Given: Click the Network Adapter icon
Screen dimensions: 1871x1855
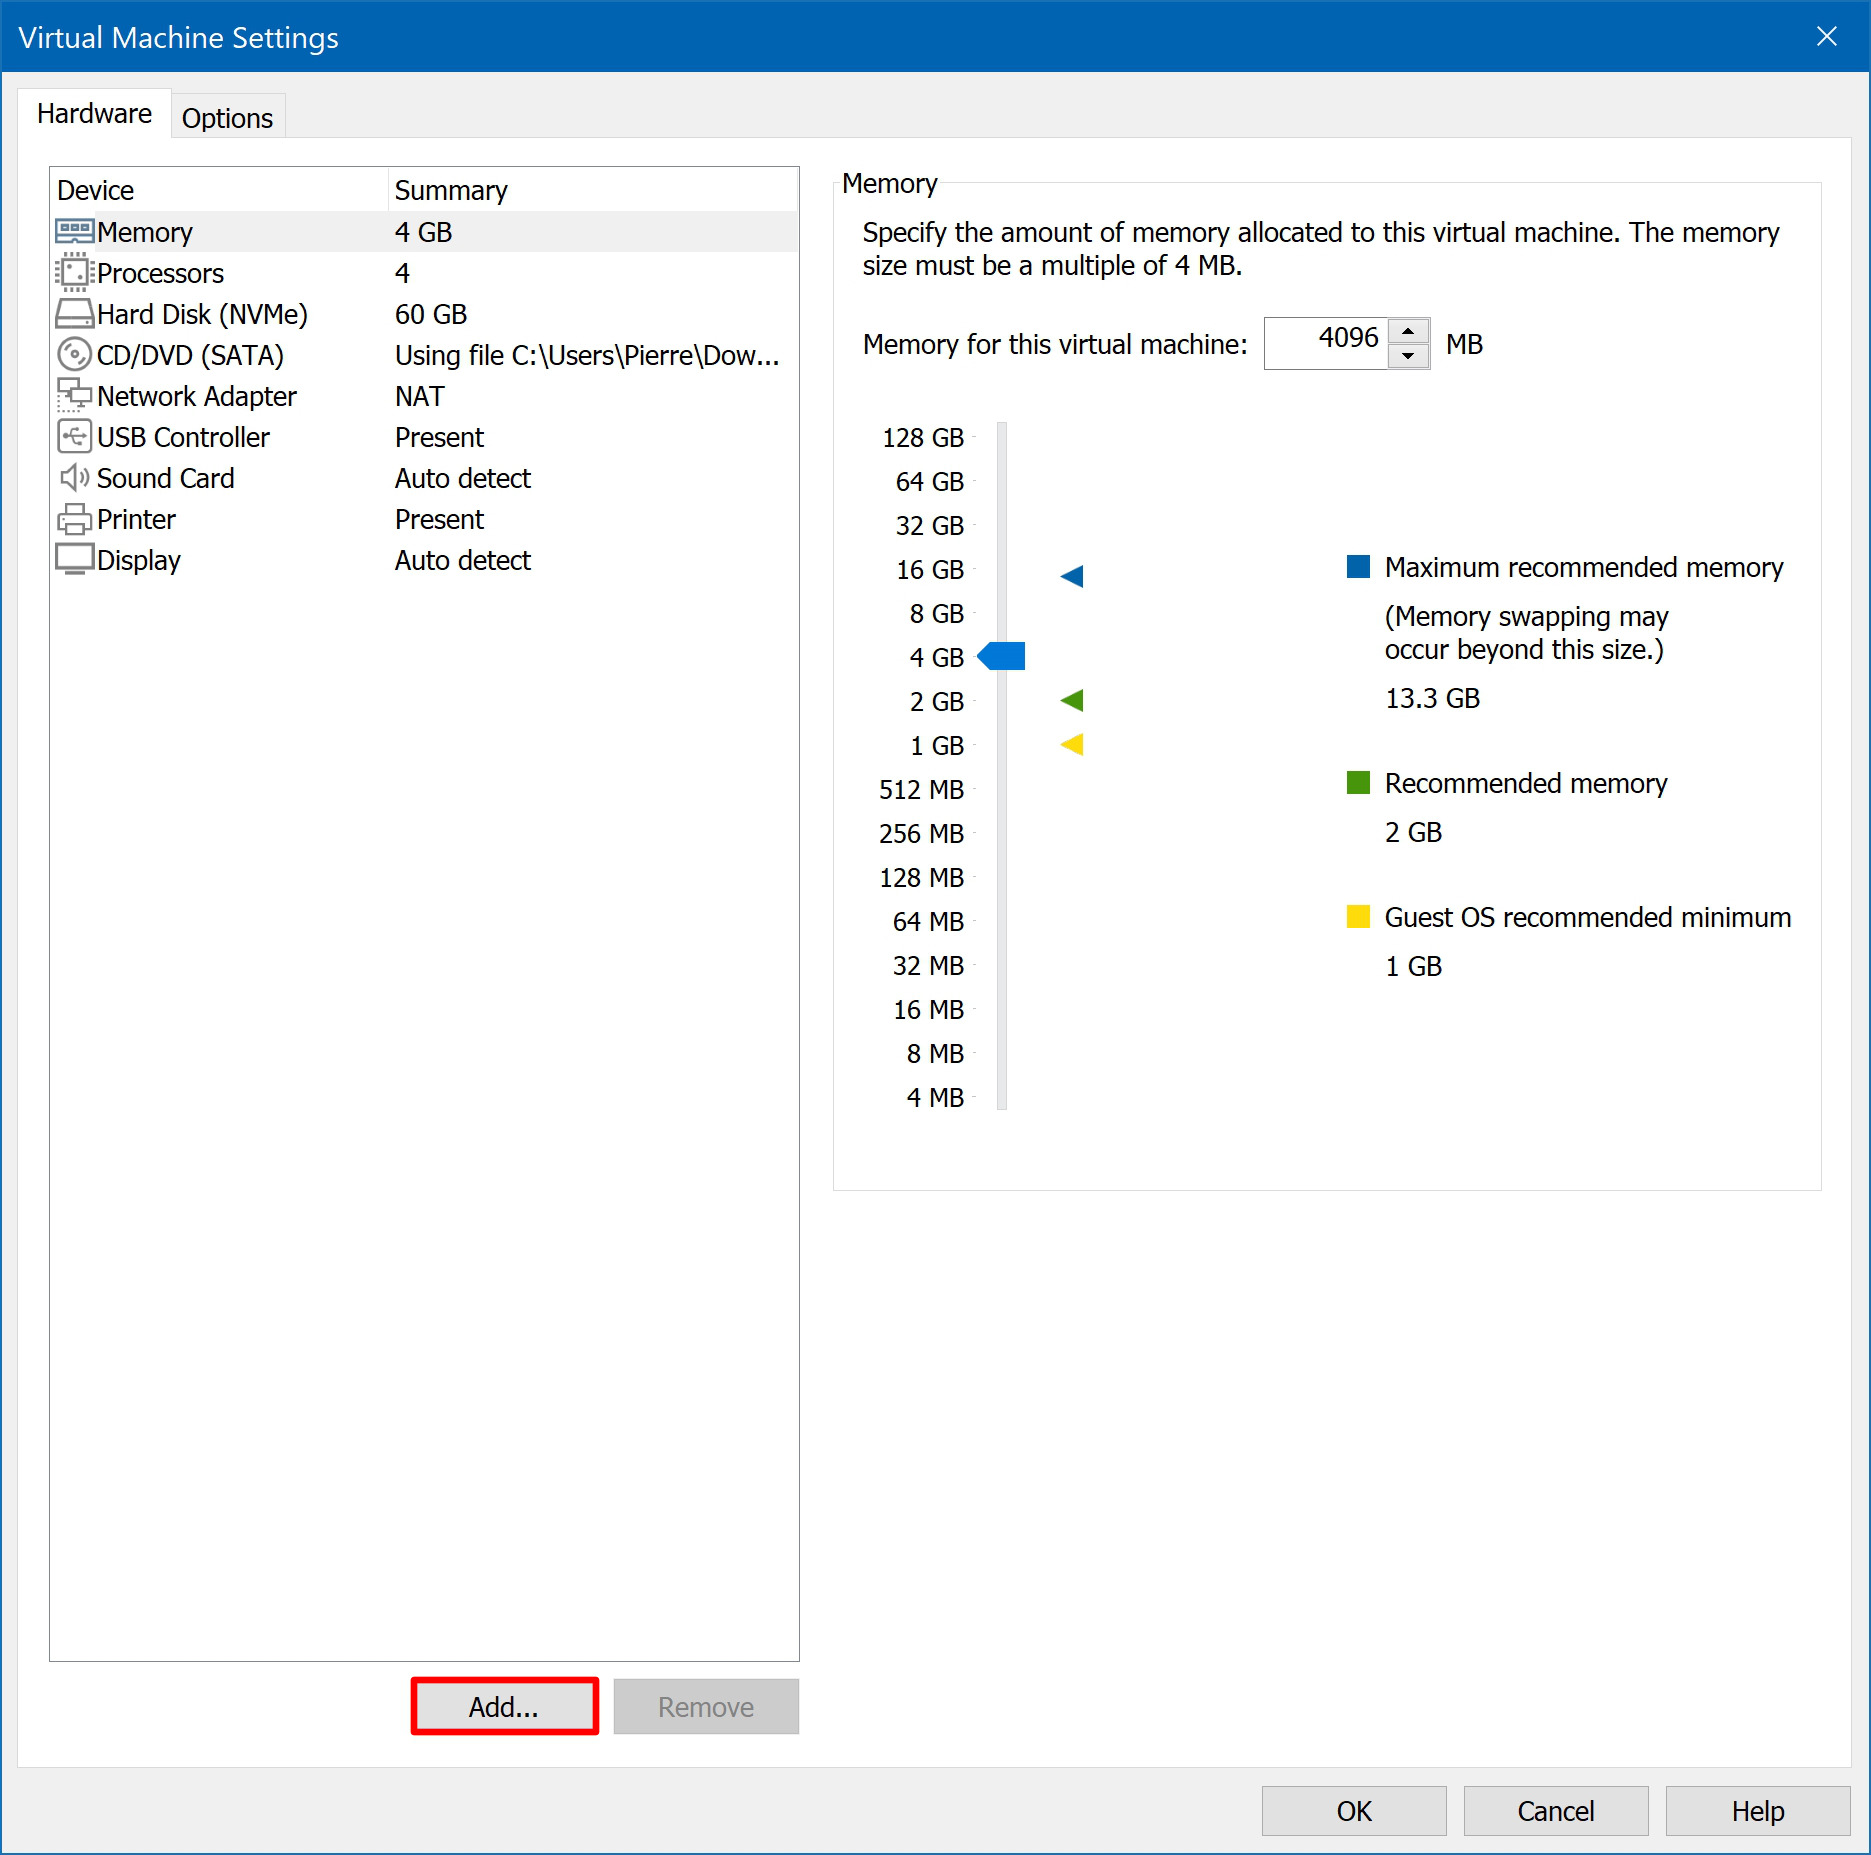Looking at the screenshot, I should 75,396.
